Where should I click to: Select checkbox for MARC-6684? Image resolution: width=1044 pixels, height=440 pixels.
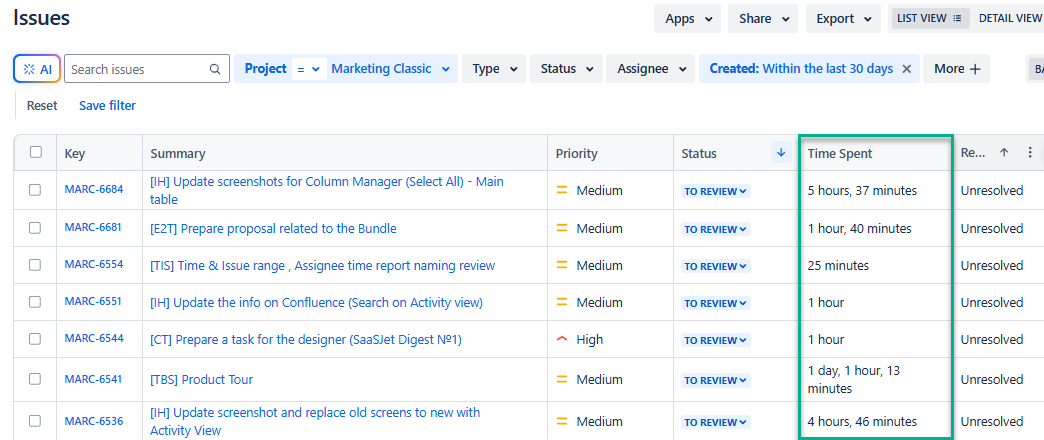point(35,190)
